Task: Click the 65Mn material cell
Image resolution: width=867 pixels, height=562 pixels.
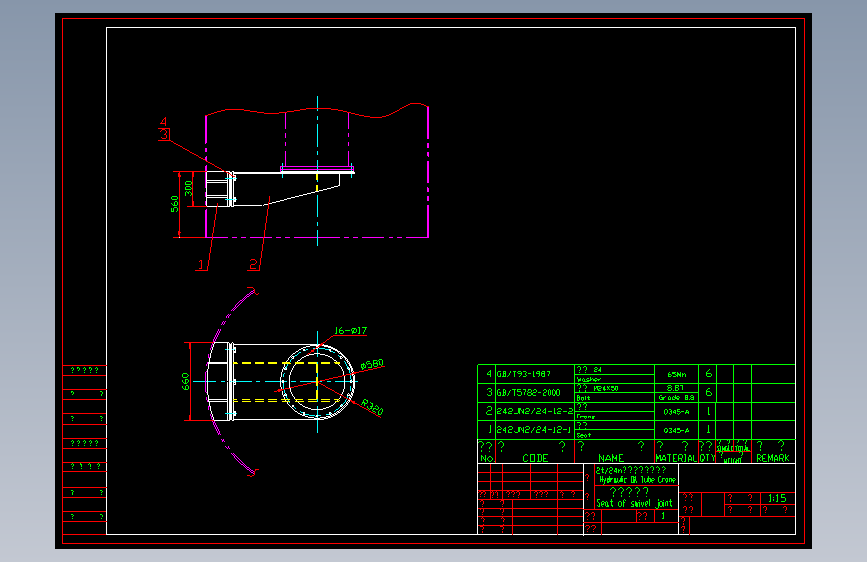Action: (x=676, y=374)
